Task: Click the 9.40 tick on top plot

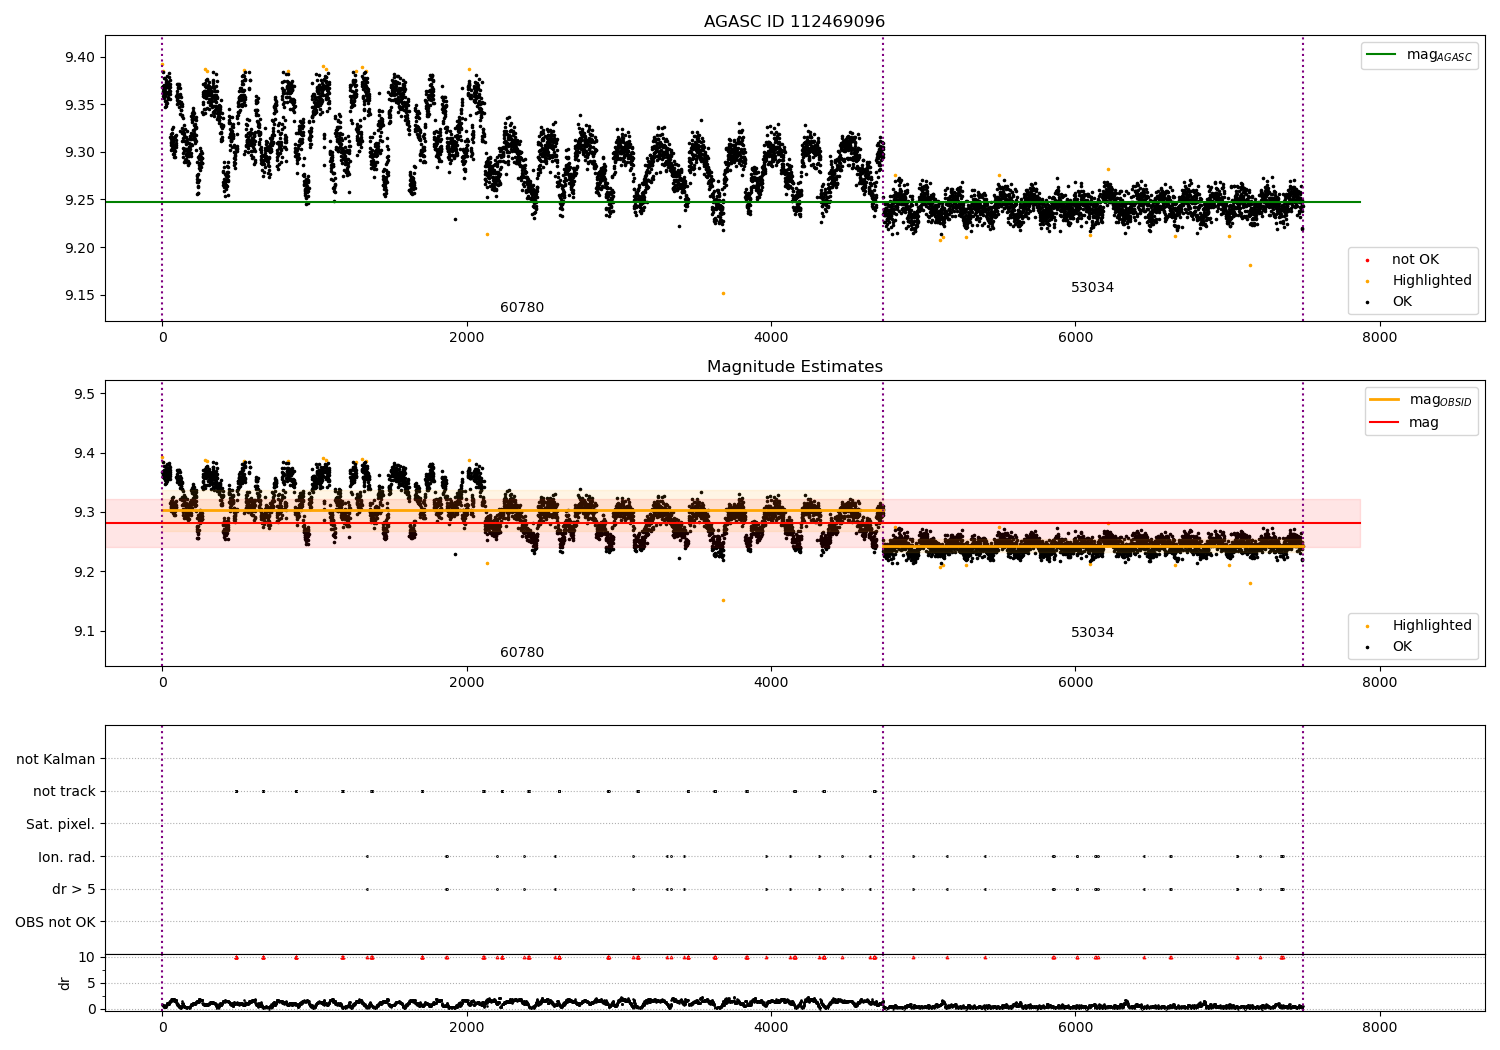Action: pyautogui.click(x=79, y=57)
